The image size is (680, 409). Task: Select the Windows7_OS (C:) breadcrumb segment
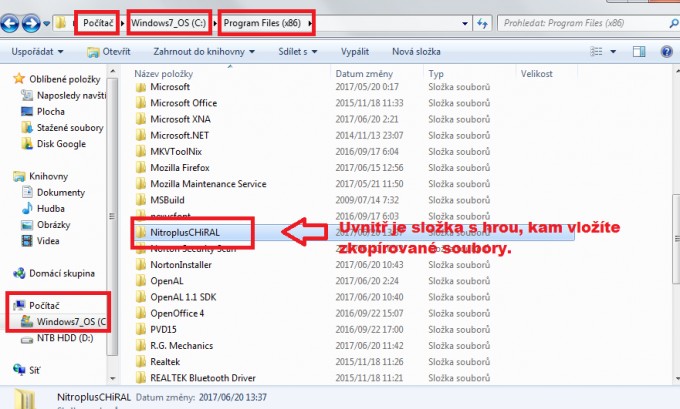tap(169, 23)
